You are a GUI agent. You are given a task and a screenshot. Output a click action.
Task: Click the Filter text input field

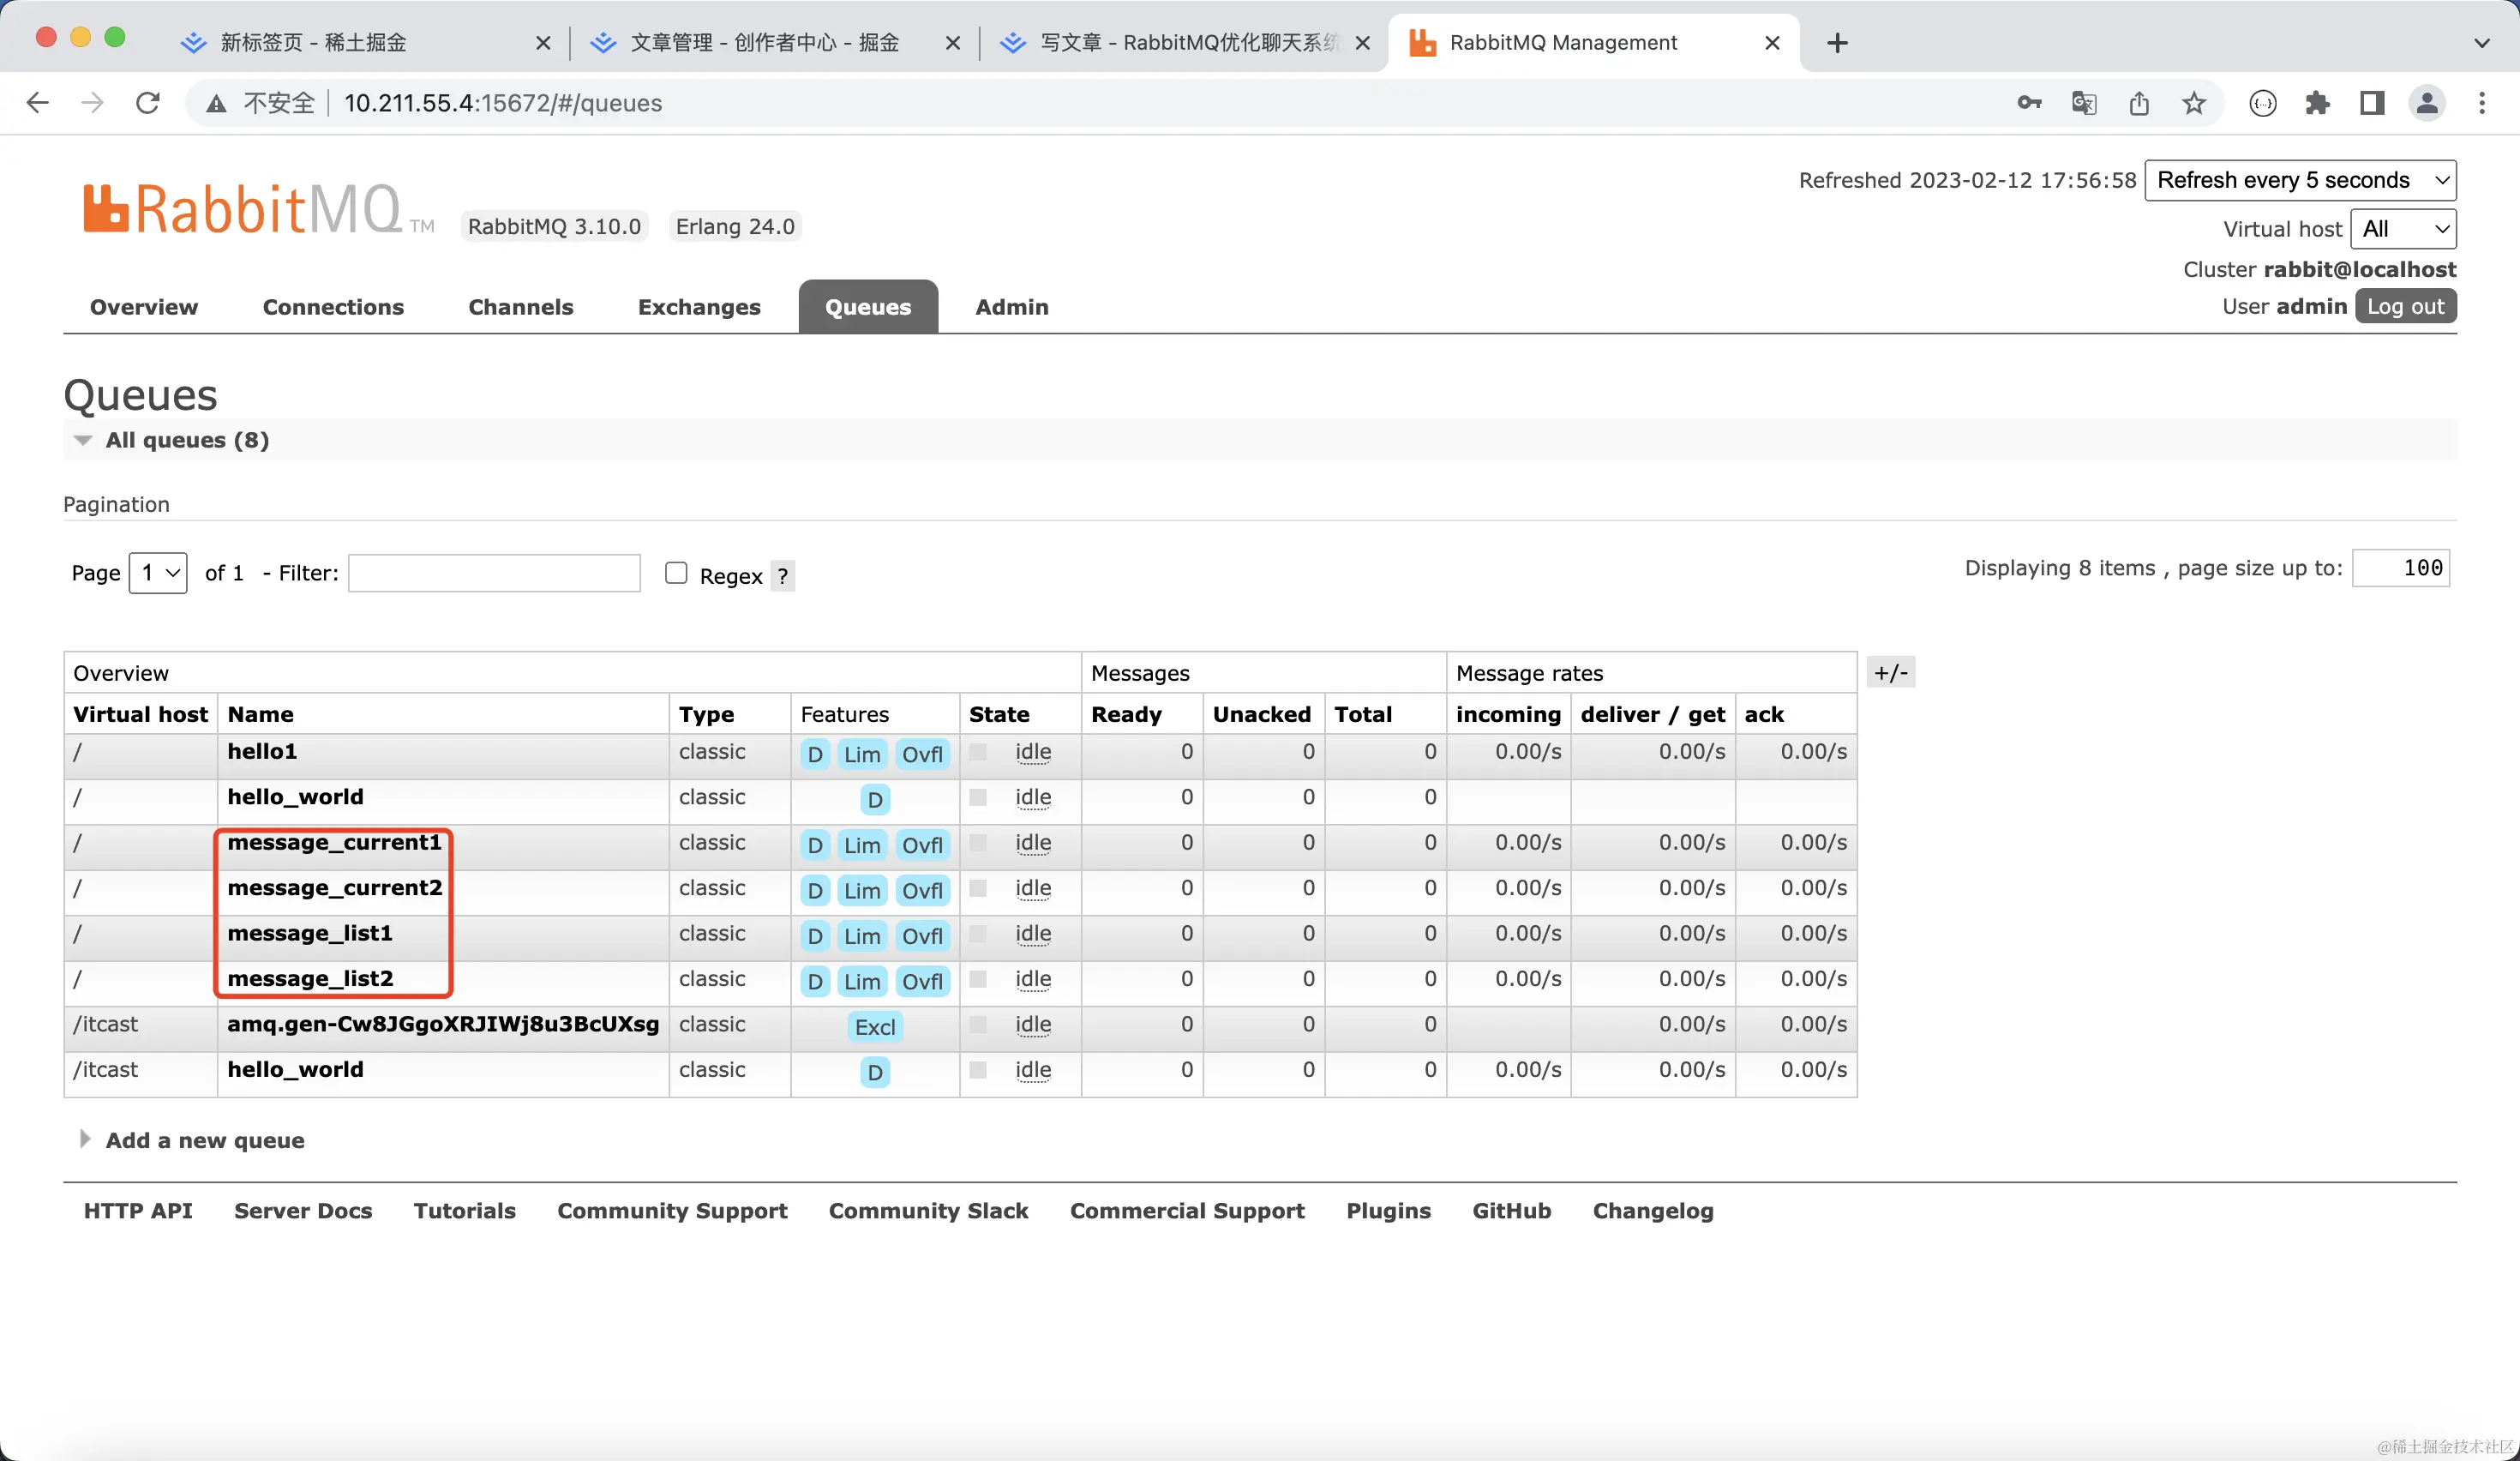pos(494,573)
